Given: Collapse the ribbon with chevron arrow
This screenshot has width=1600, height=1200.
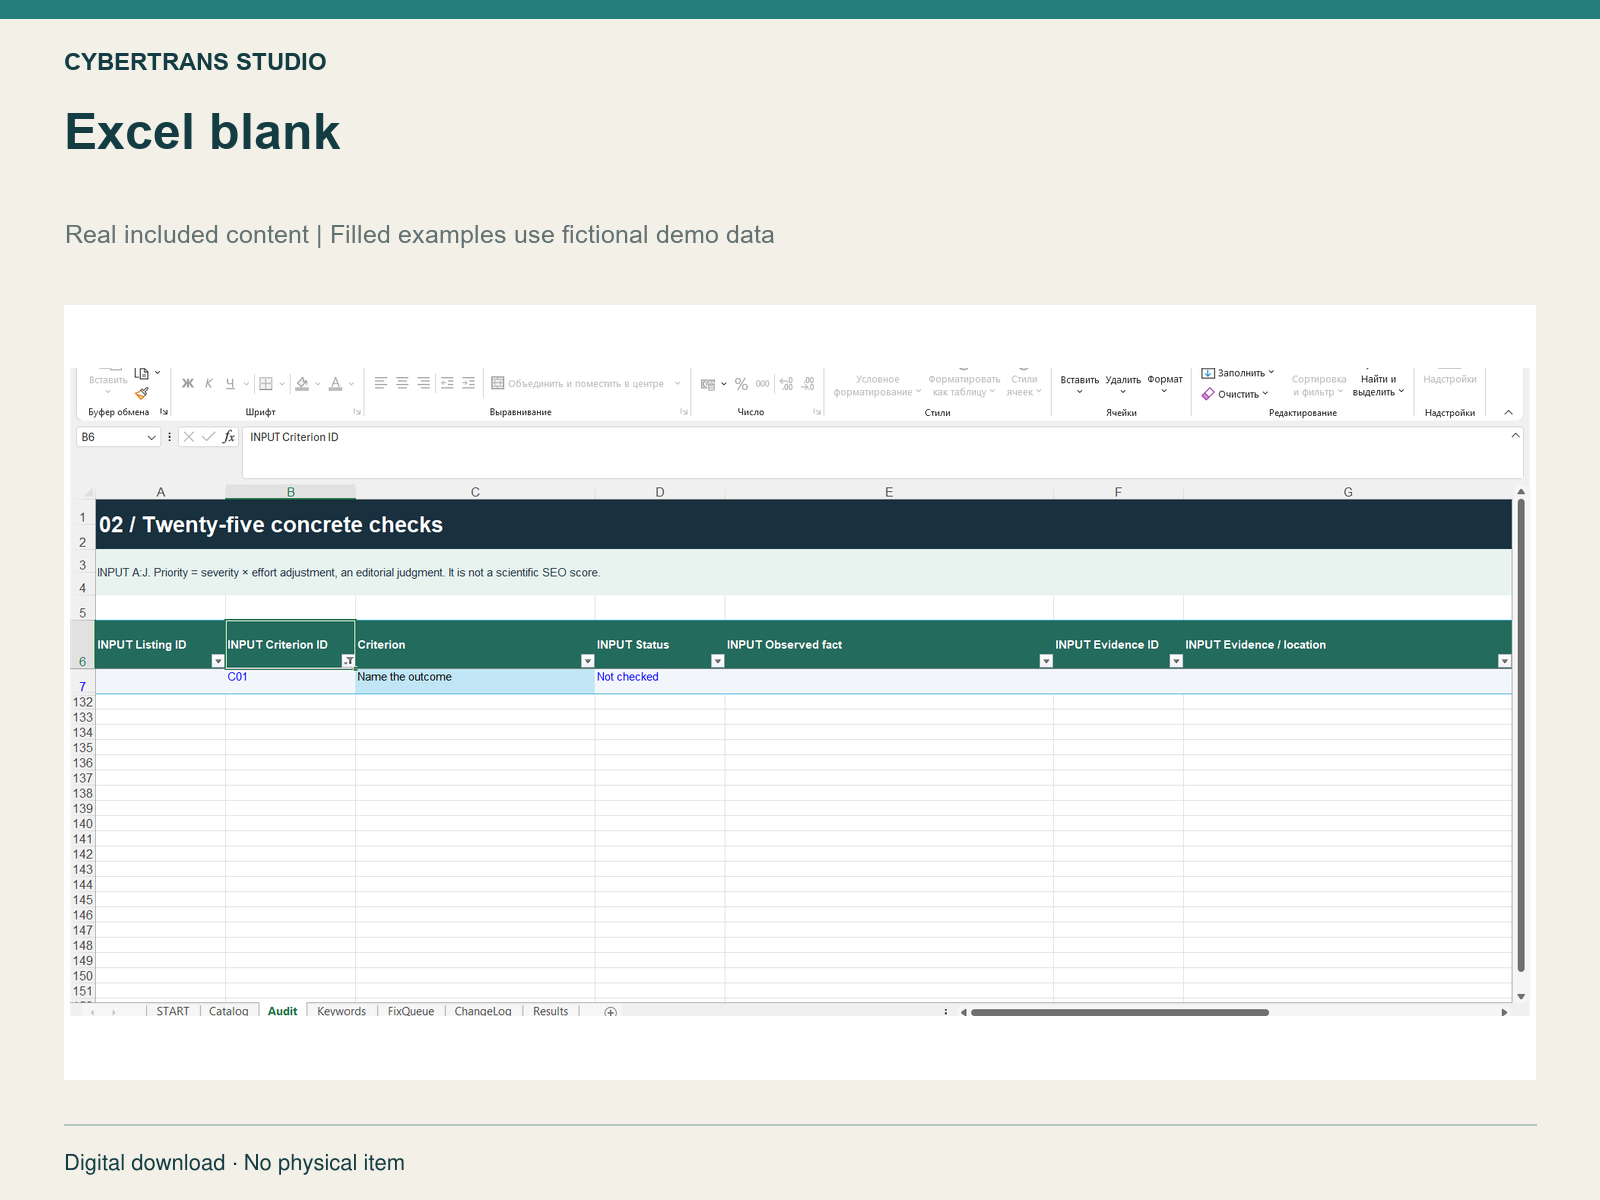Looking at the screenshot, I should pos(1509,412).
